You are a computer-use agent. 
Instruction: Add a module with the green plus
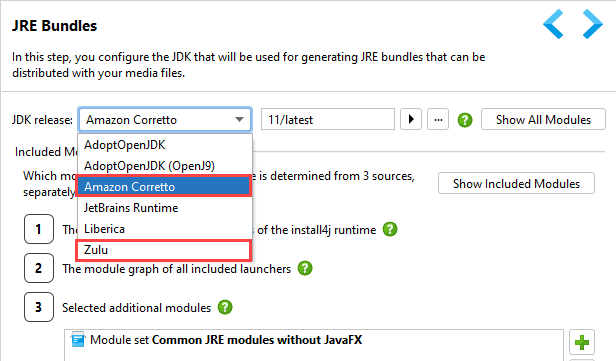tap(582, 342)
